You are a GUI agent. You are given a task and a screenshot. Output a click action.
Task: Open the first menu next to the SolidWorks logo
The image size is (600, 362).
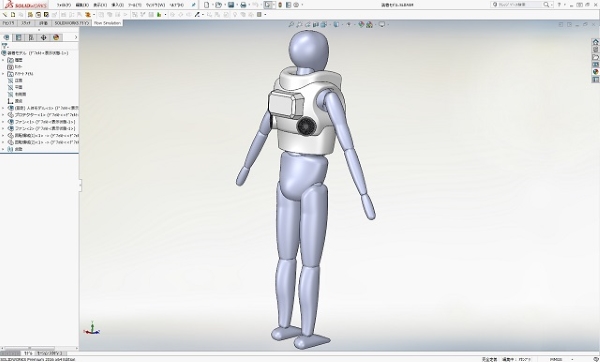[64, 5]
